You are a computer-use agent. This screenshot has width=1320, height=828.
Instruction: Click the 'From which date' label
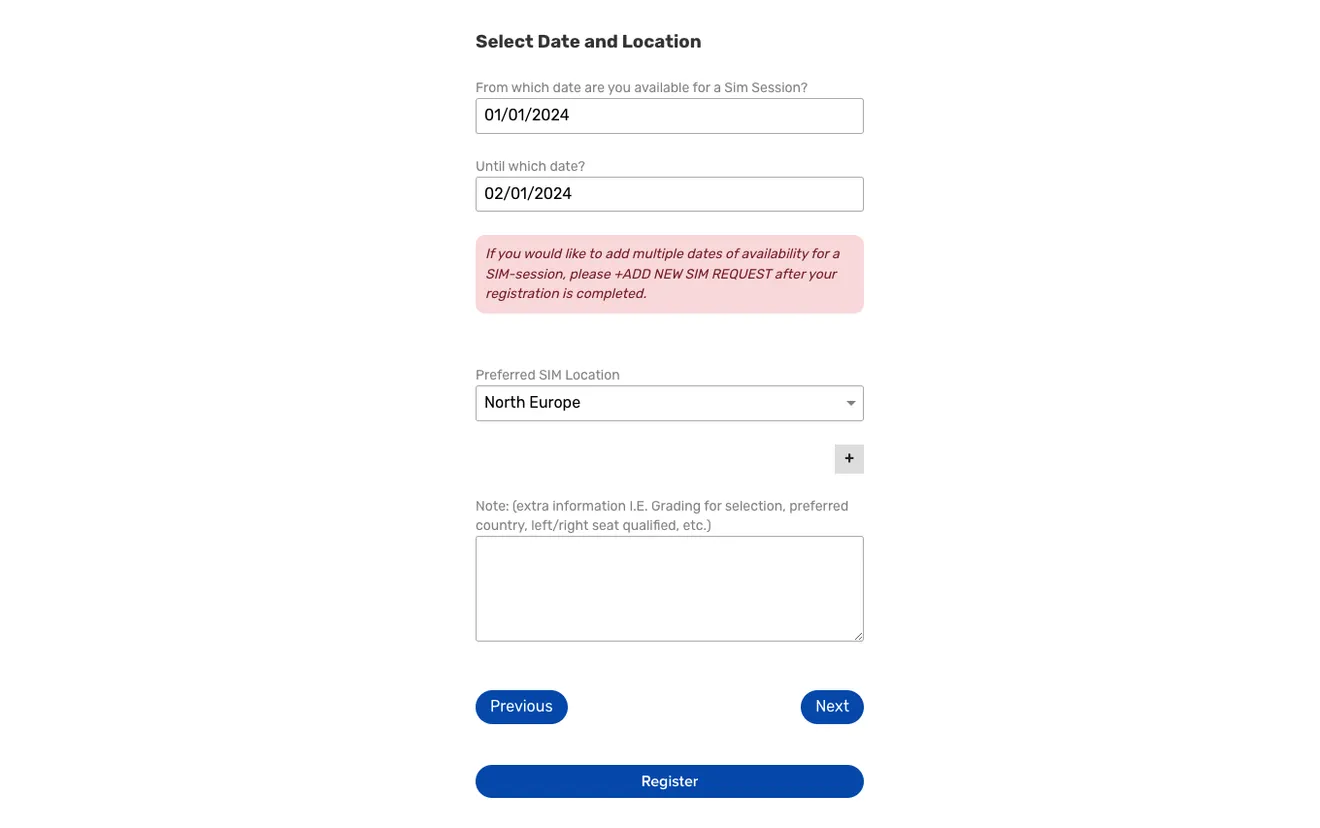[x=641, y=88]
